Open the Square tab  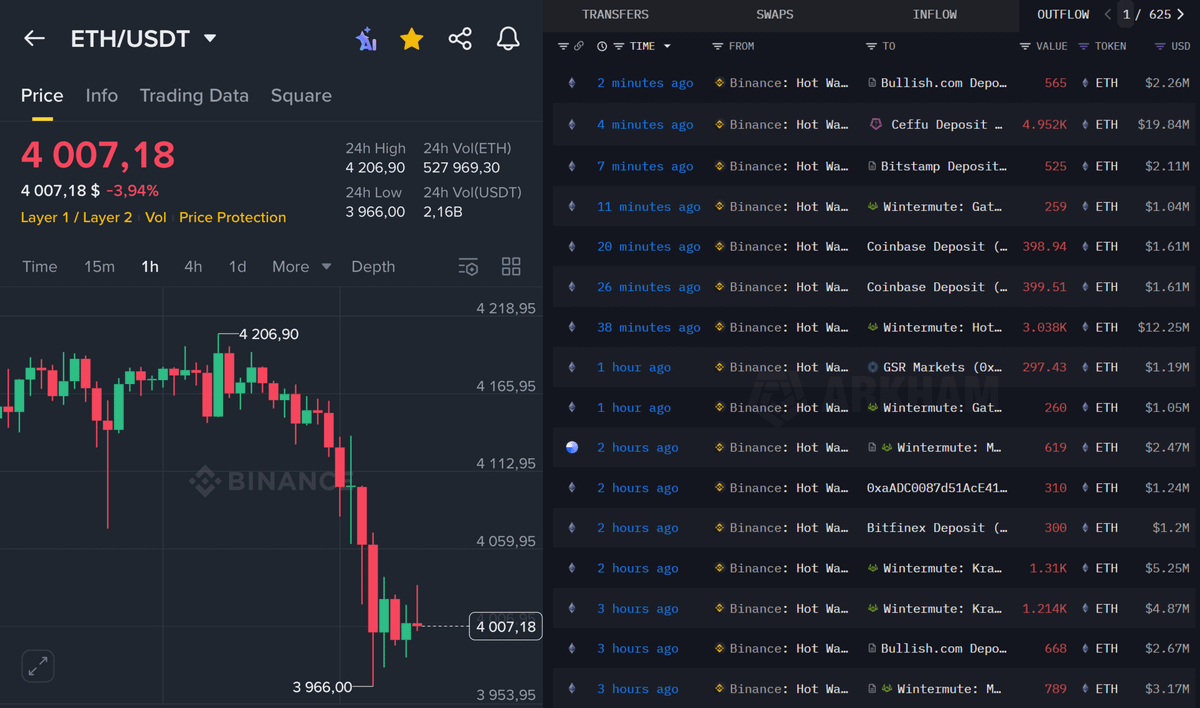point(301,95)
